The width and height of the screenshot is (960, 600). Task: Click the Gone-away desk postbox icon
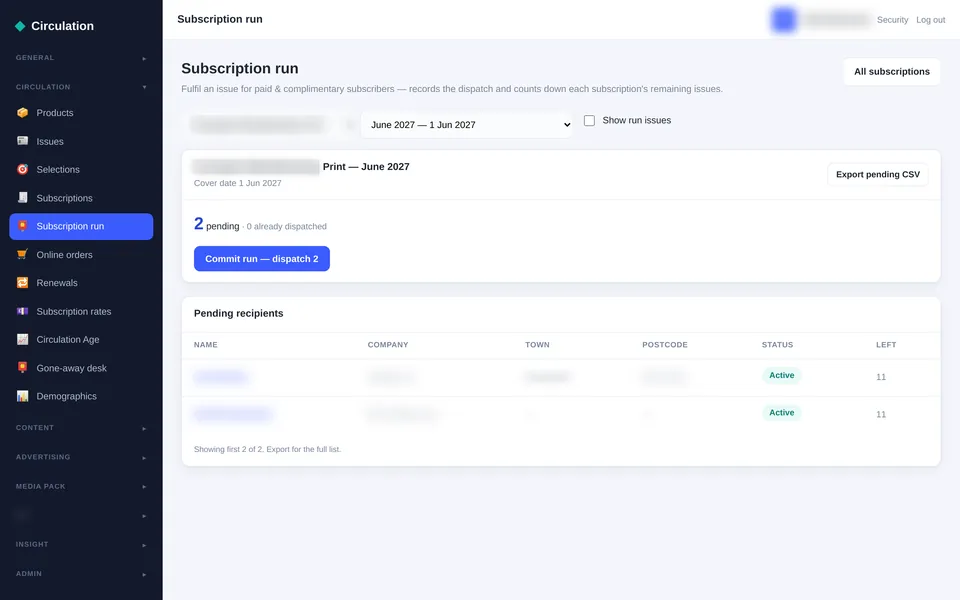click(23, 367)
